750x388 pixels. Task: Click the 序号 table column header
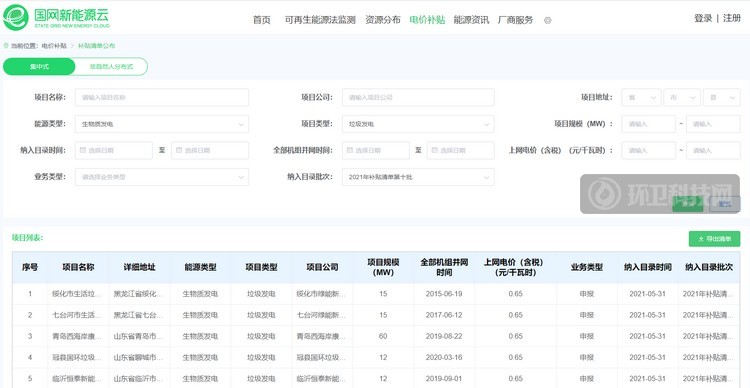pos(30,267)
